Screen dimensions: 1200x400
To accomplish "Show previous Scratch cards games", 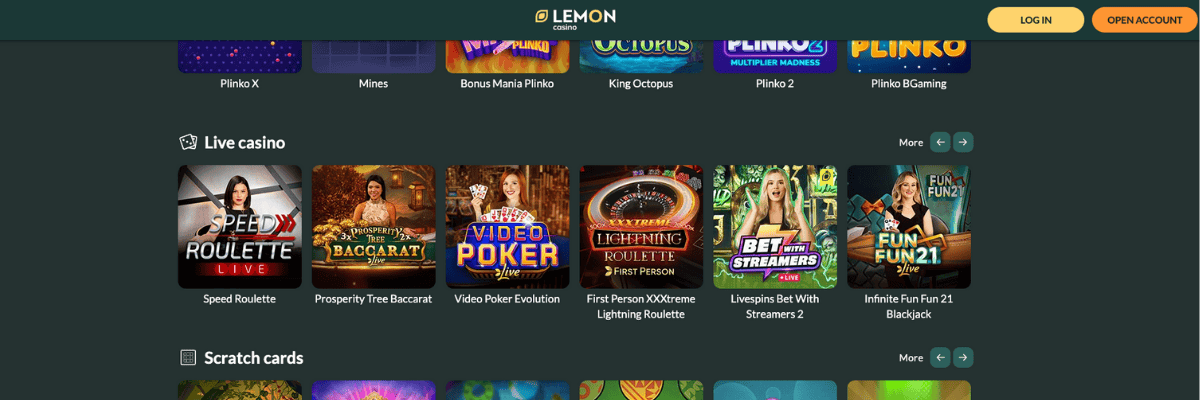I will click(x=940, y=357).
